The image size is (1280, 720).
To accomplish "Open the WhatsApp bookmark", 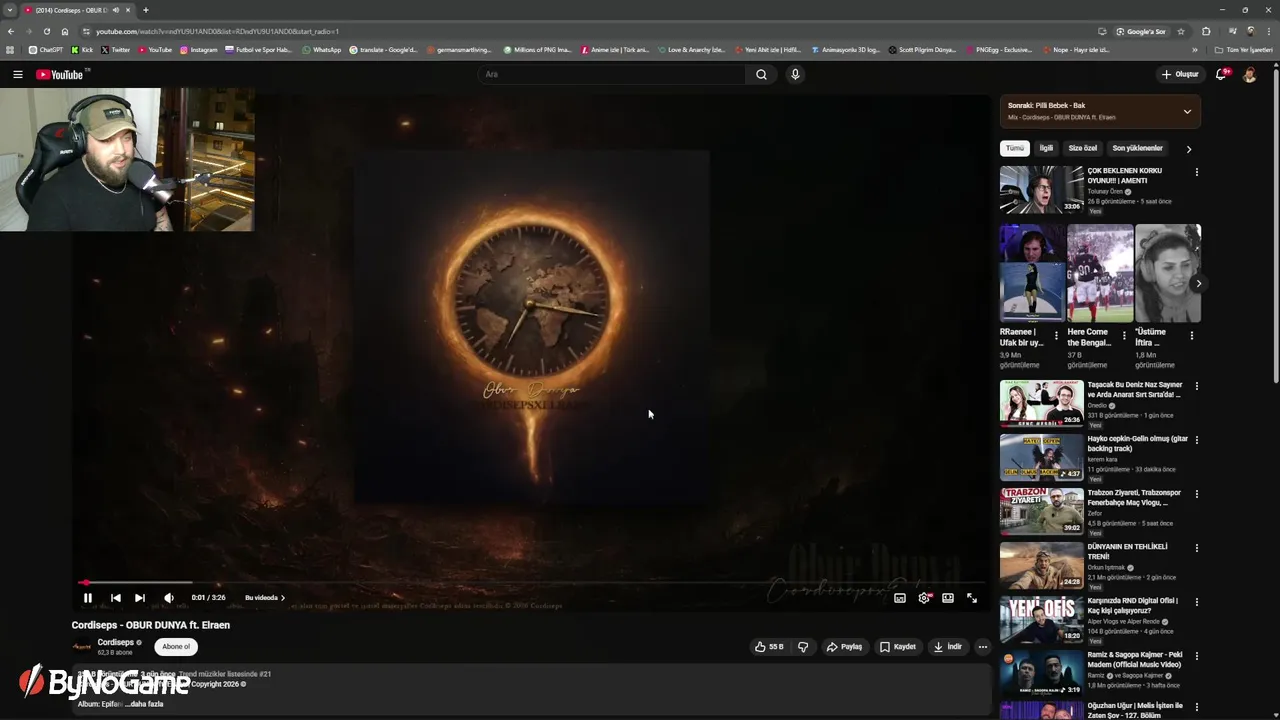I will 321,49.
